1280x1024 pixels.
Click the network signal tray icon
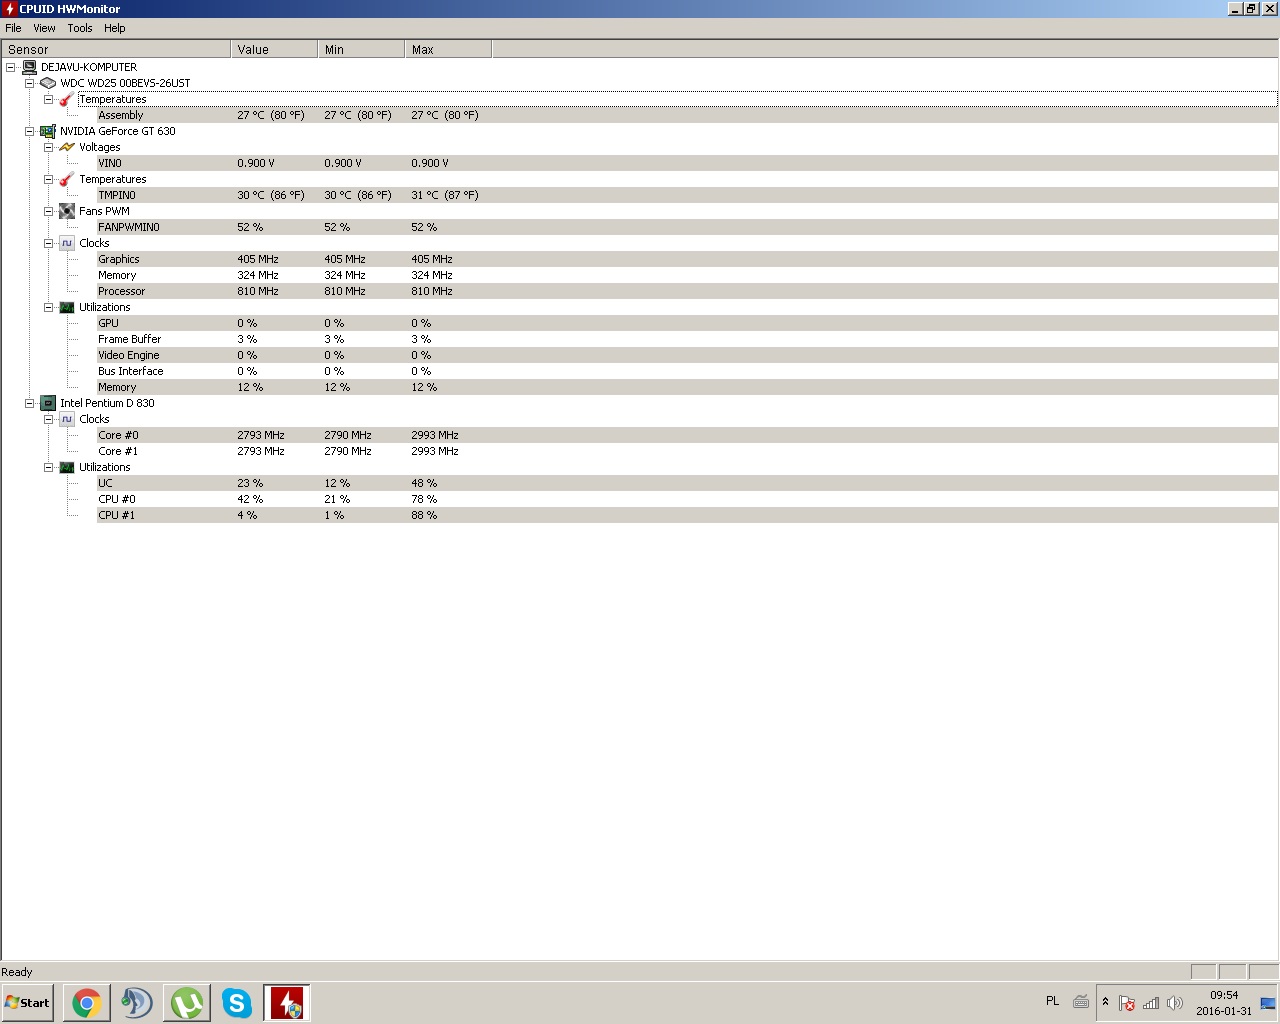pos(1151,1003)
